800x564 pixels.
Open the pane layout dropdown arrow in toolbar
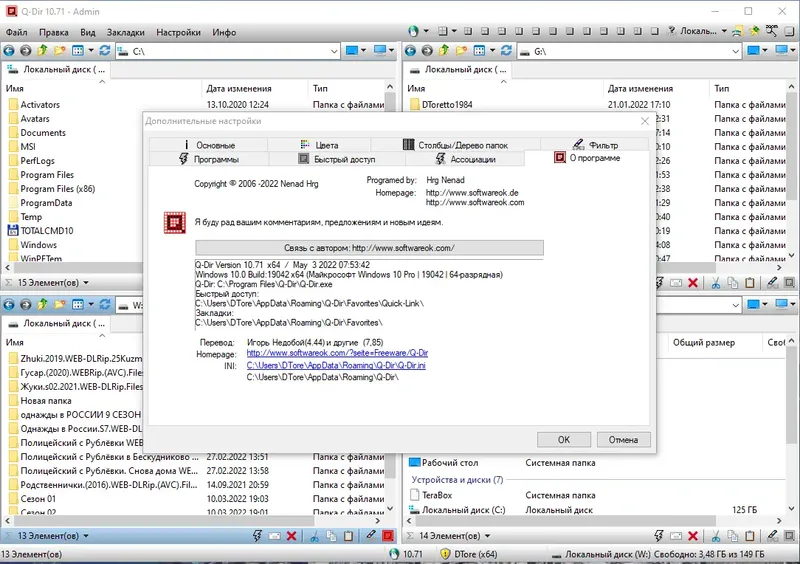pyautogui.click(x=454, y=31)
